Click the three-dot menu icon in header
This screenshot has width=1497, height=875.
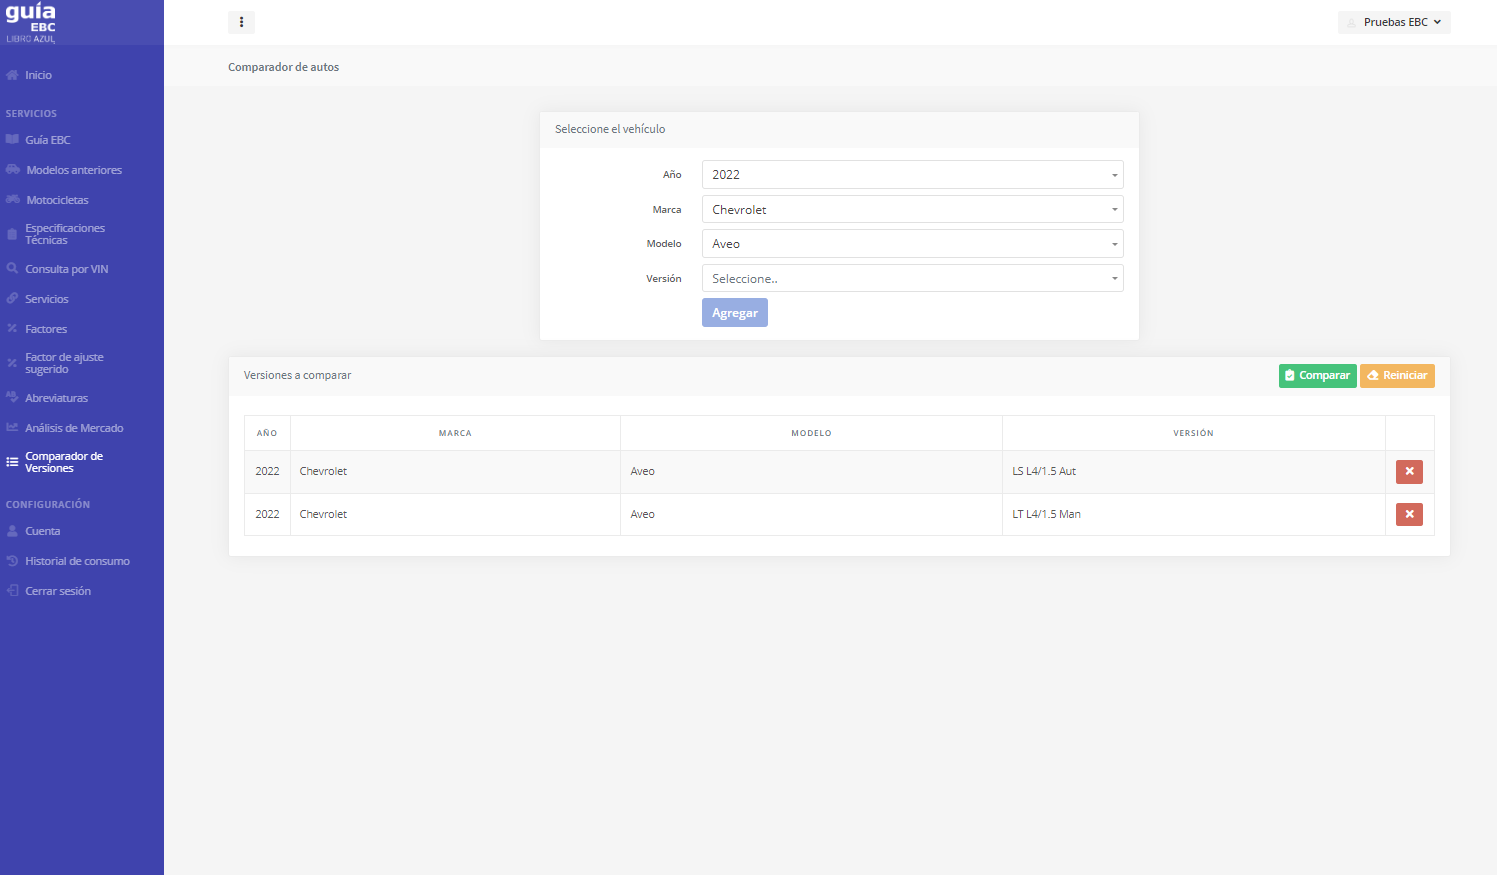point(241,22)
